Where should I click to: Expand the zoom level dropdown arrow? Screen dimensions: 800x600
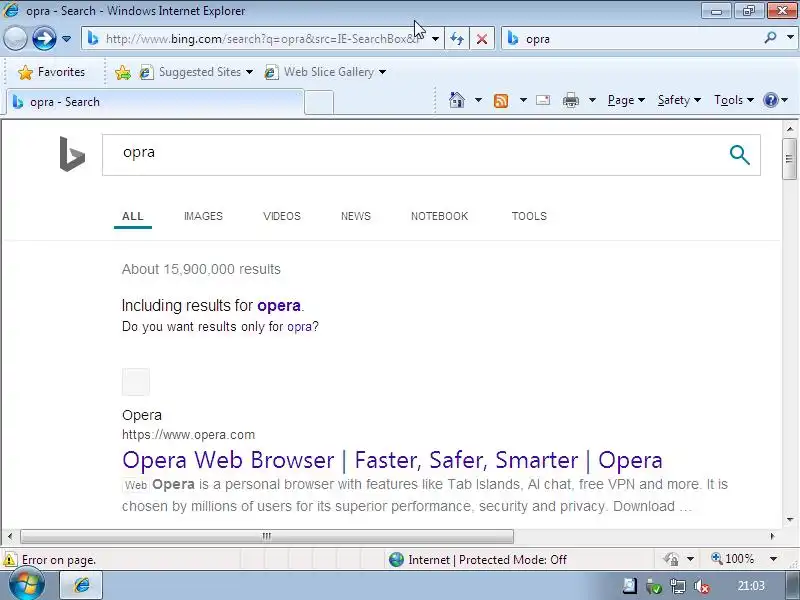pyautogui.click(x=773, y=559)
